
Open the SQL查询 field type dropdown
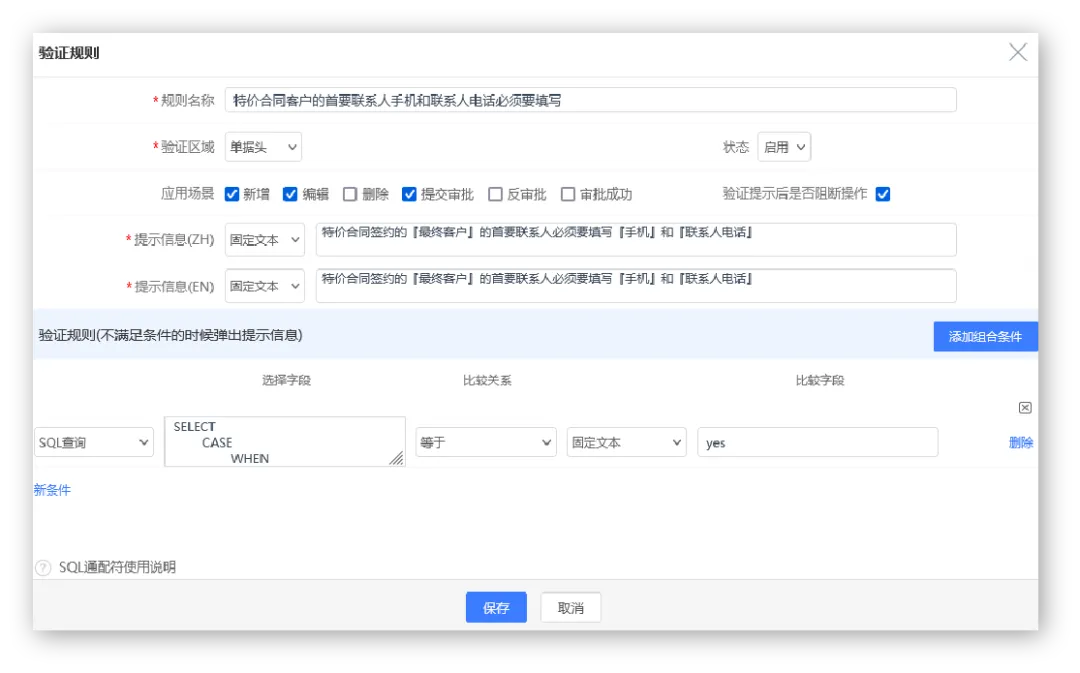(93, 442)
